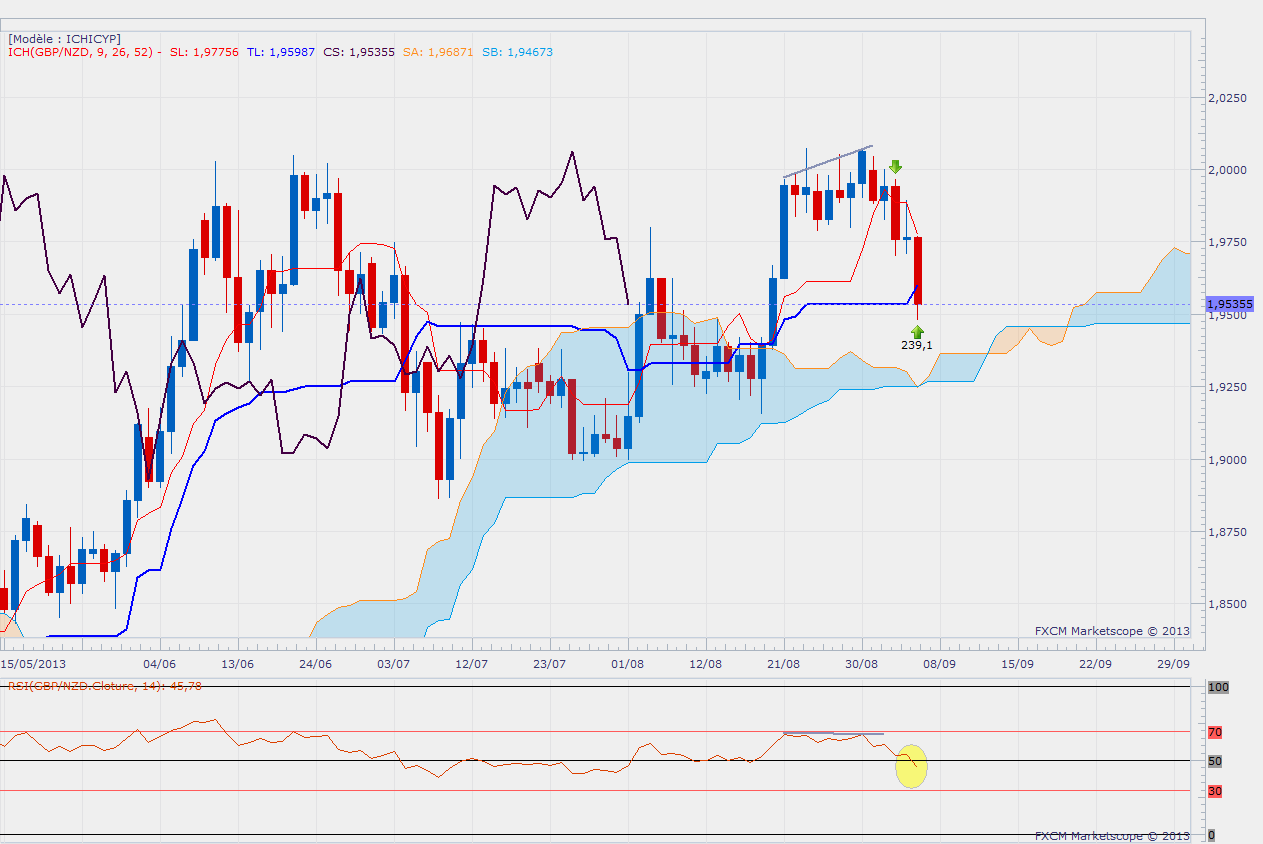Select the '[Modèle : ICHICYP]' template label
Image resolution: width=1263 pixels, height=844 pixels.
point(64,38)
